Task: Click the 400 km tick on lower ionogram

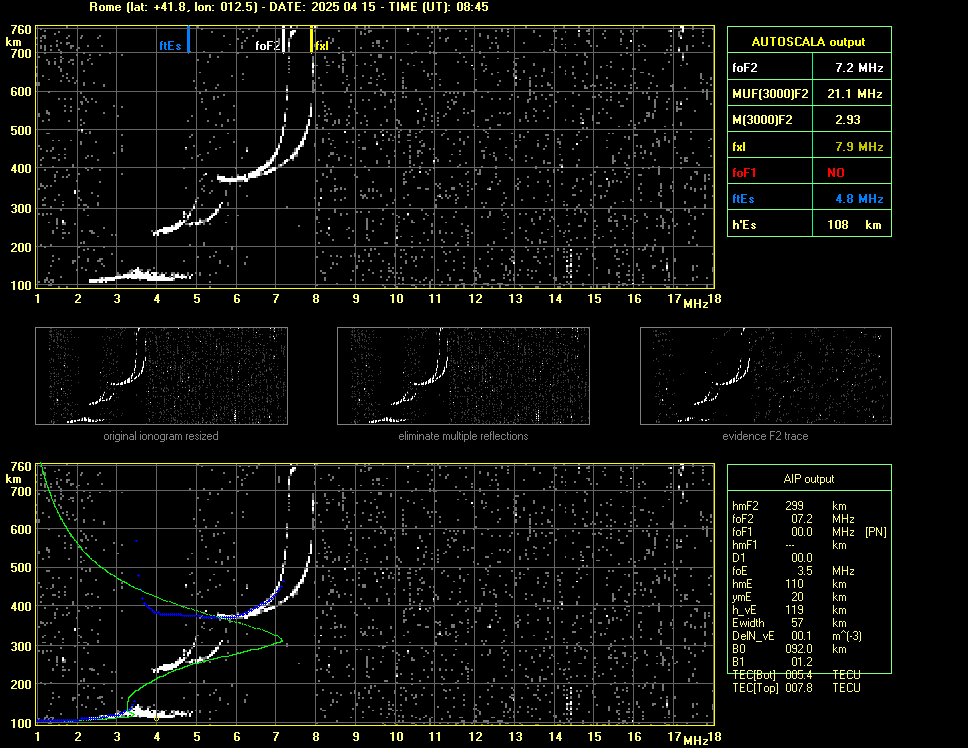Action: coord(20,607)
